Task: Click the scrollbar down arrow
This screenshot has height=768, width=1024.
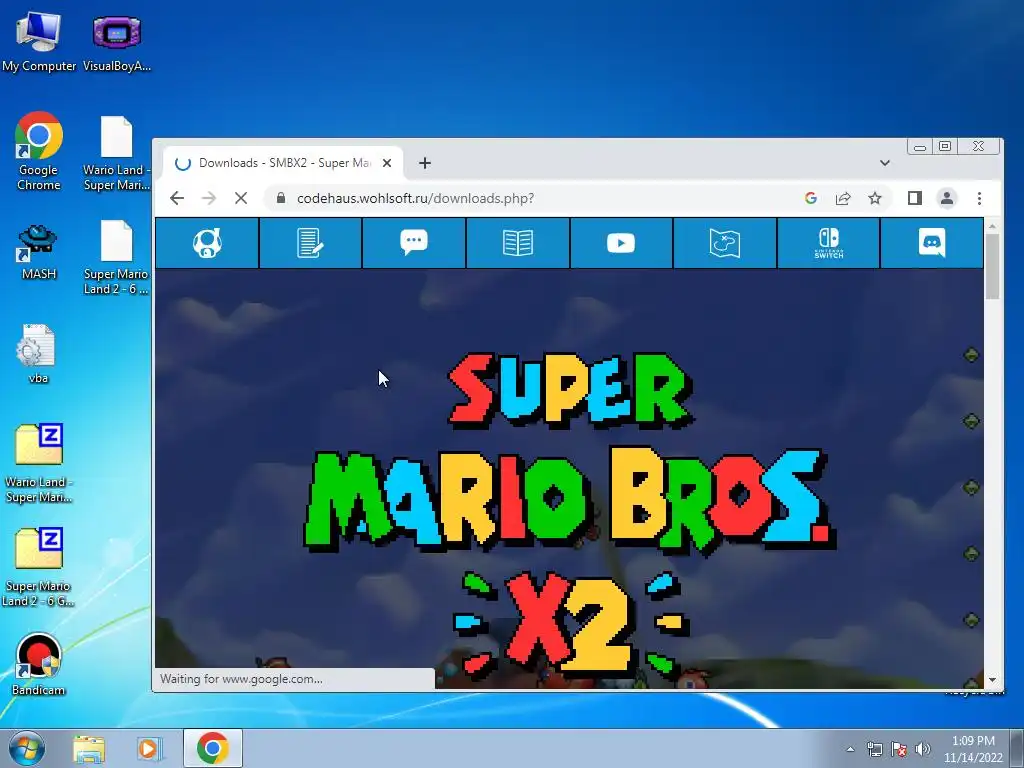Action: point(993,680)
